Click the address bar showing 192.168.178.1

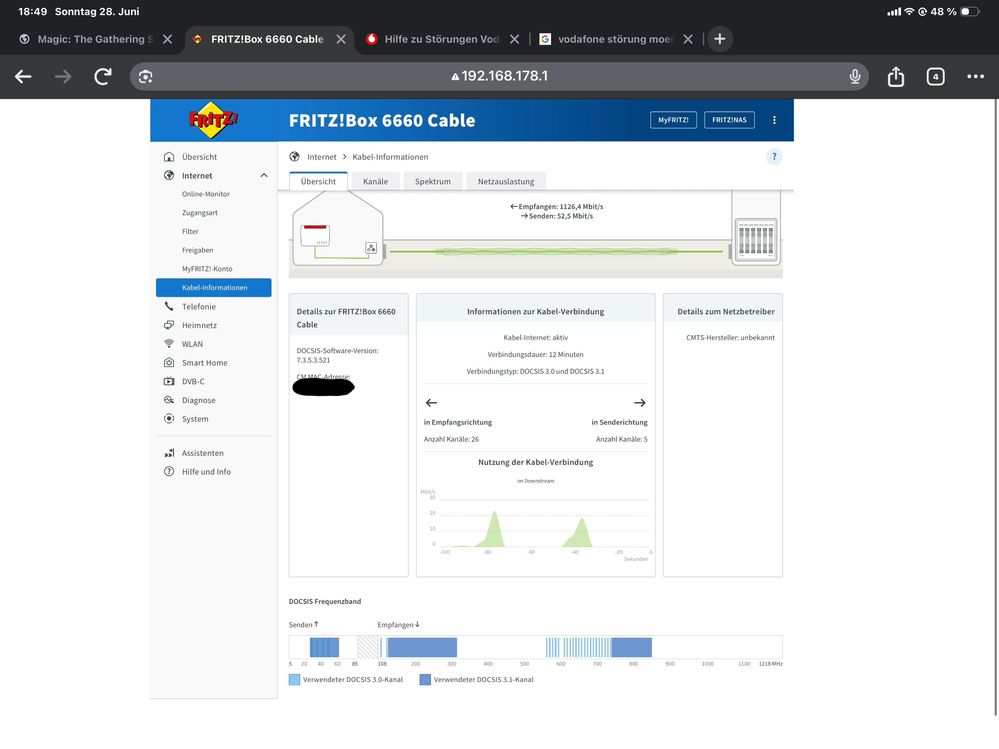[499, 76]
